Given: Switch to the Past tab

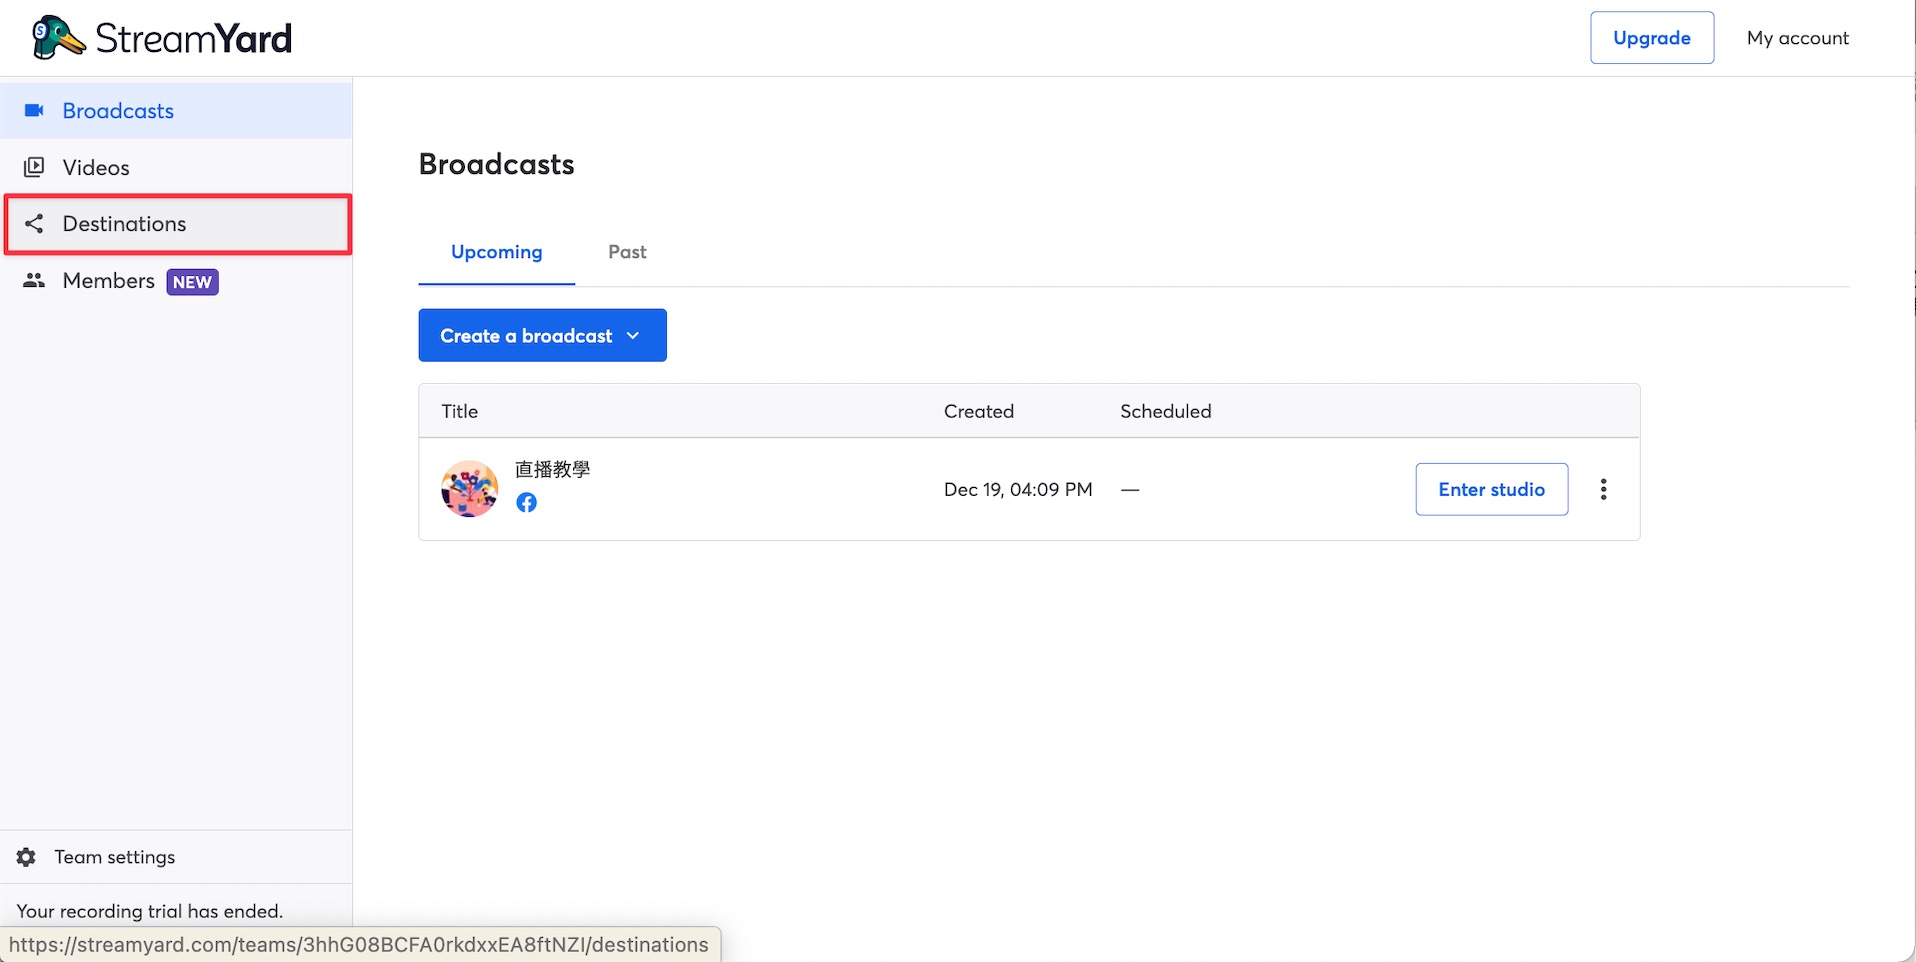Looking at the screenshot, I should pos(627,252).
